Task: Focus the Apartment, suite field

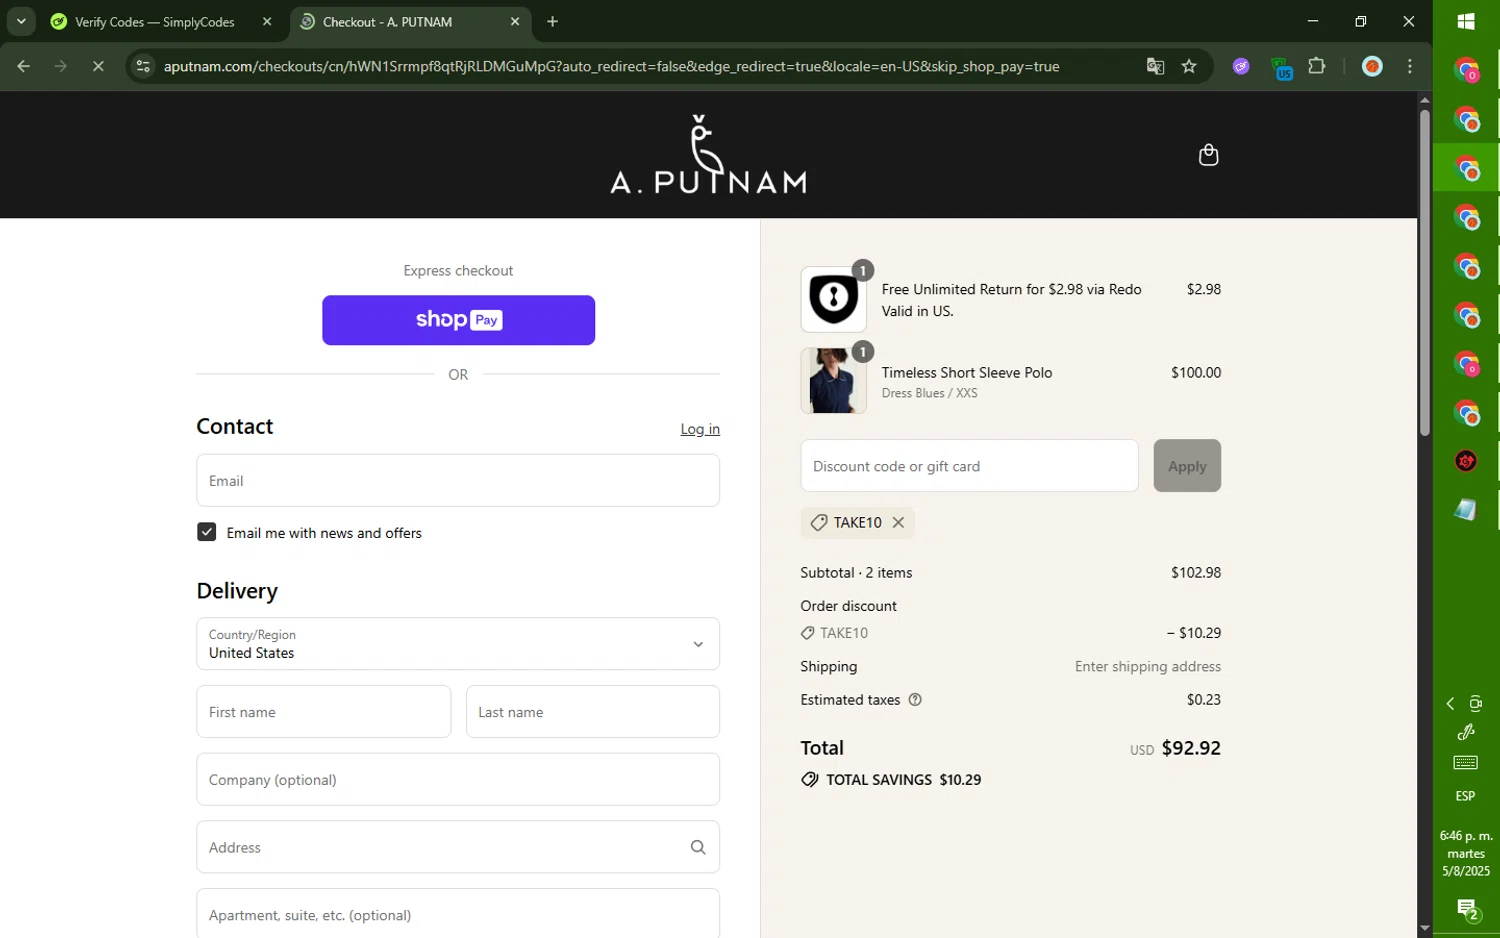Action: tap(458, 914)
